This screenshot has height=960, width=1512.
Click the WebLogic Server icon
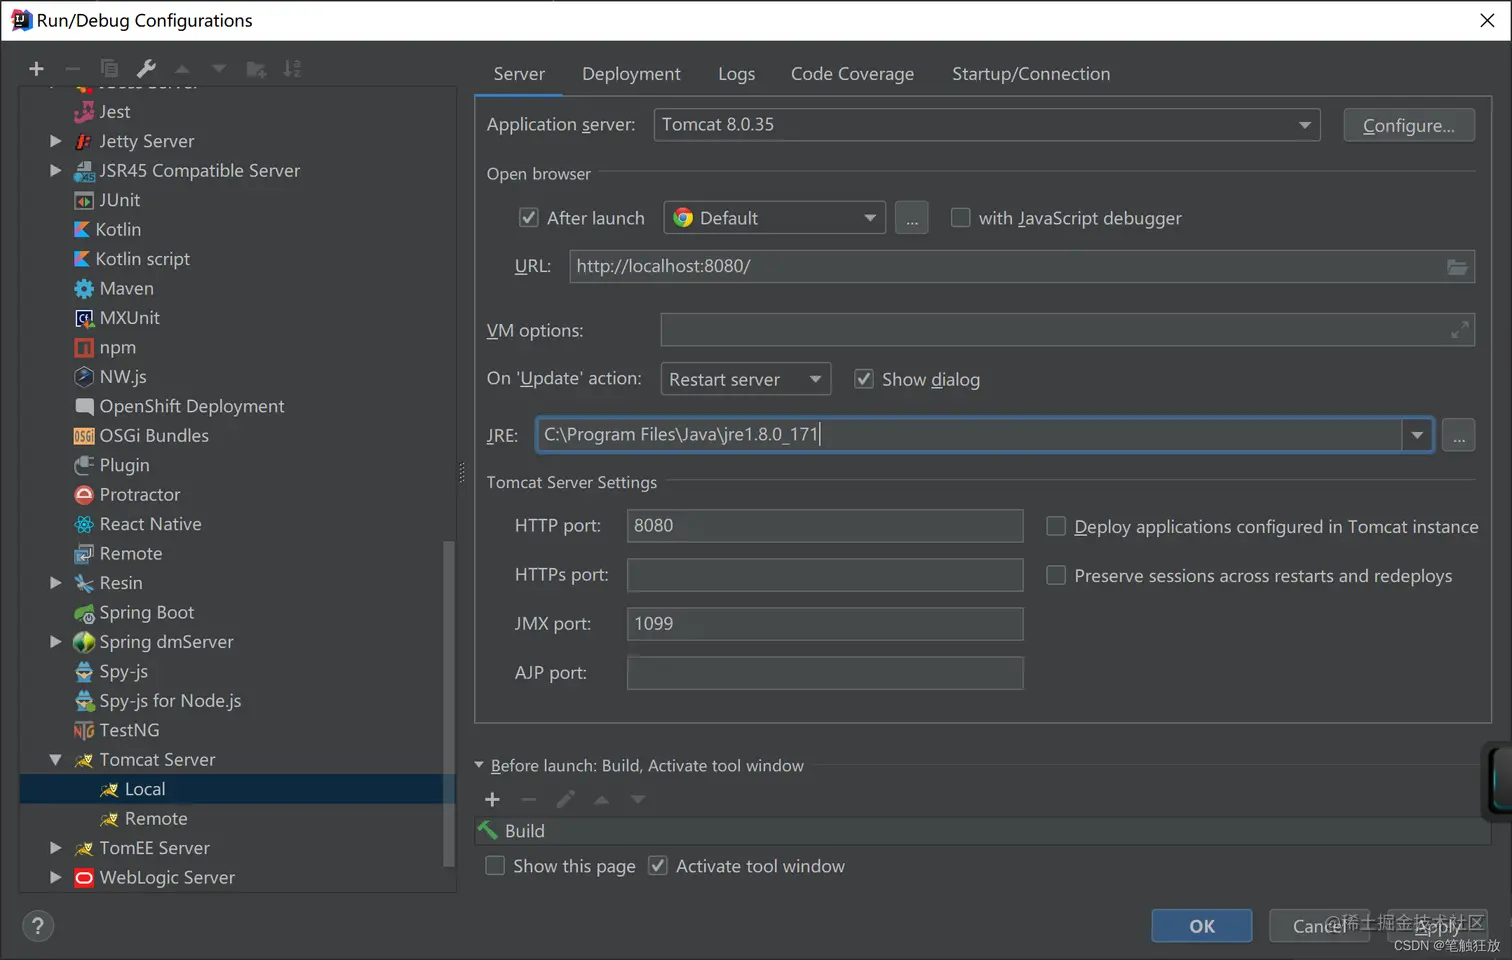point(84,878)
